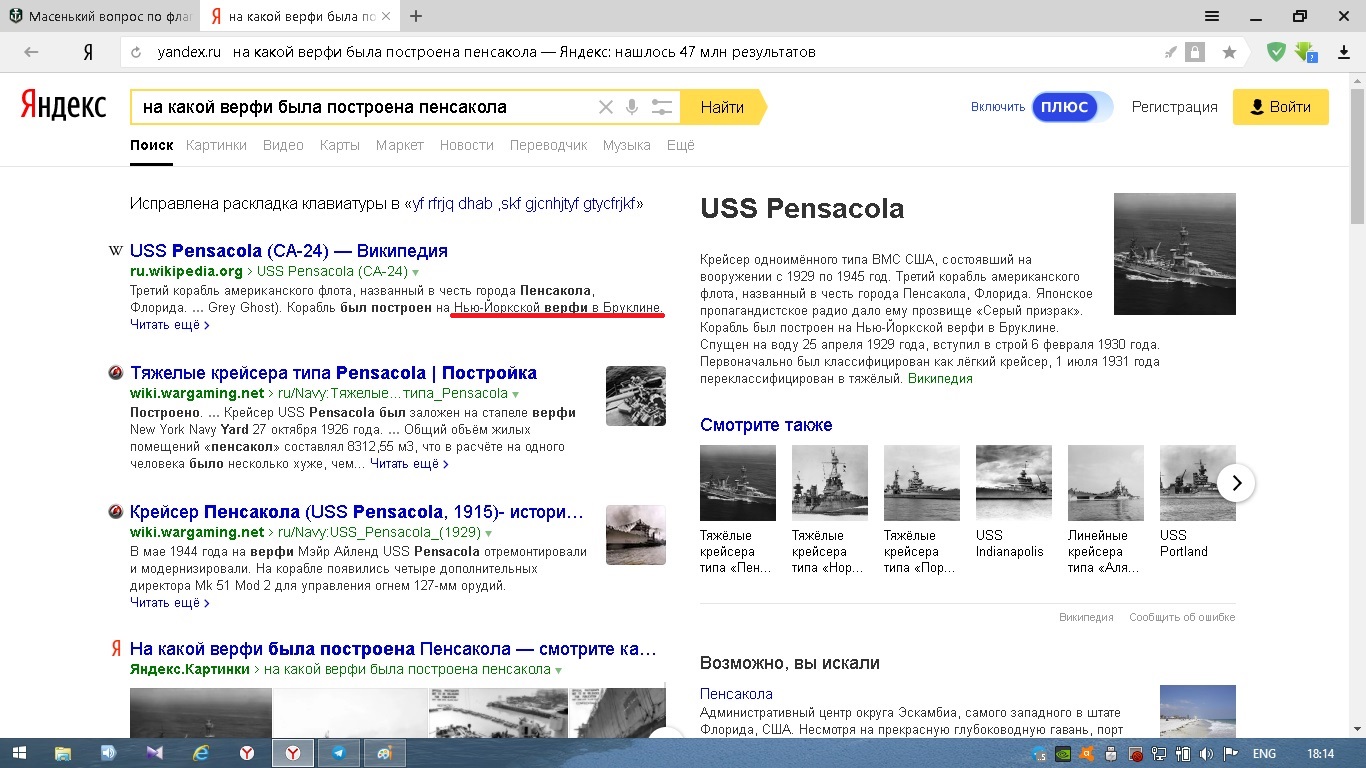
Task: Open the Ещё search category menu
Action: pyautogui.click(x=680, y=145)
